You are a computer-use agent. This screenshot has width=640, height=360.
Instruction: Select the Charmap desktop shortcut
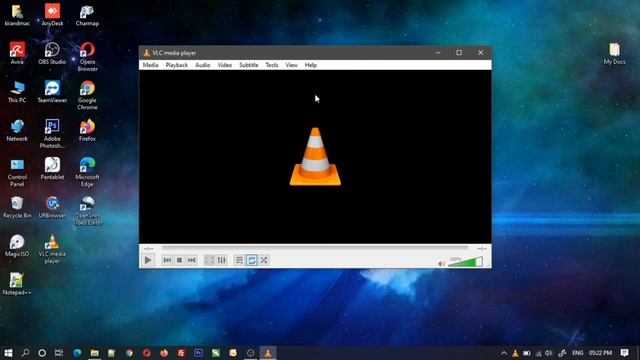point(87,15)
